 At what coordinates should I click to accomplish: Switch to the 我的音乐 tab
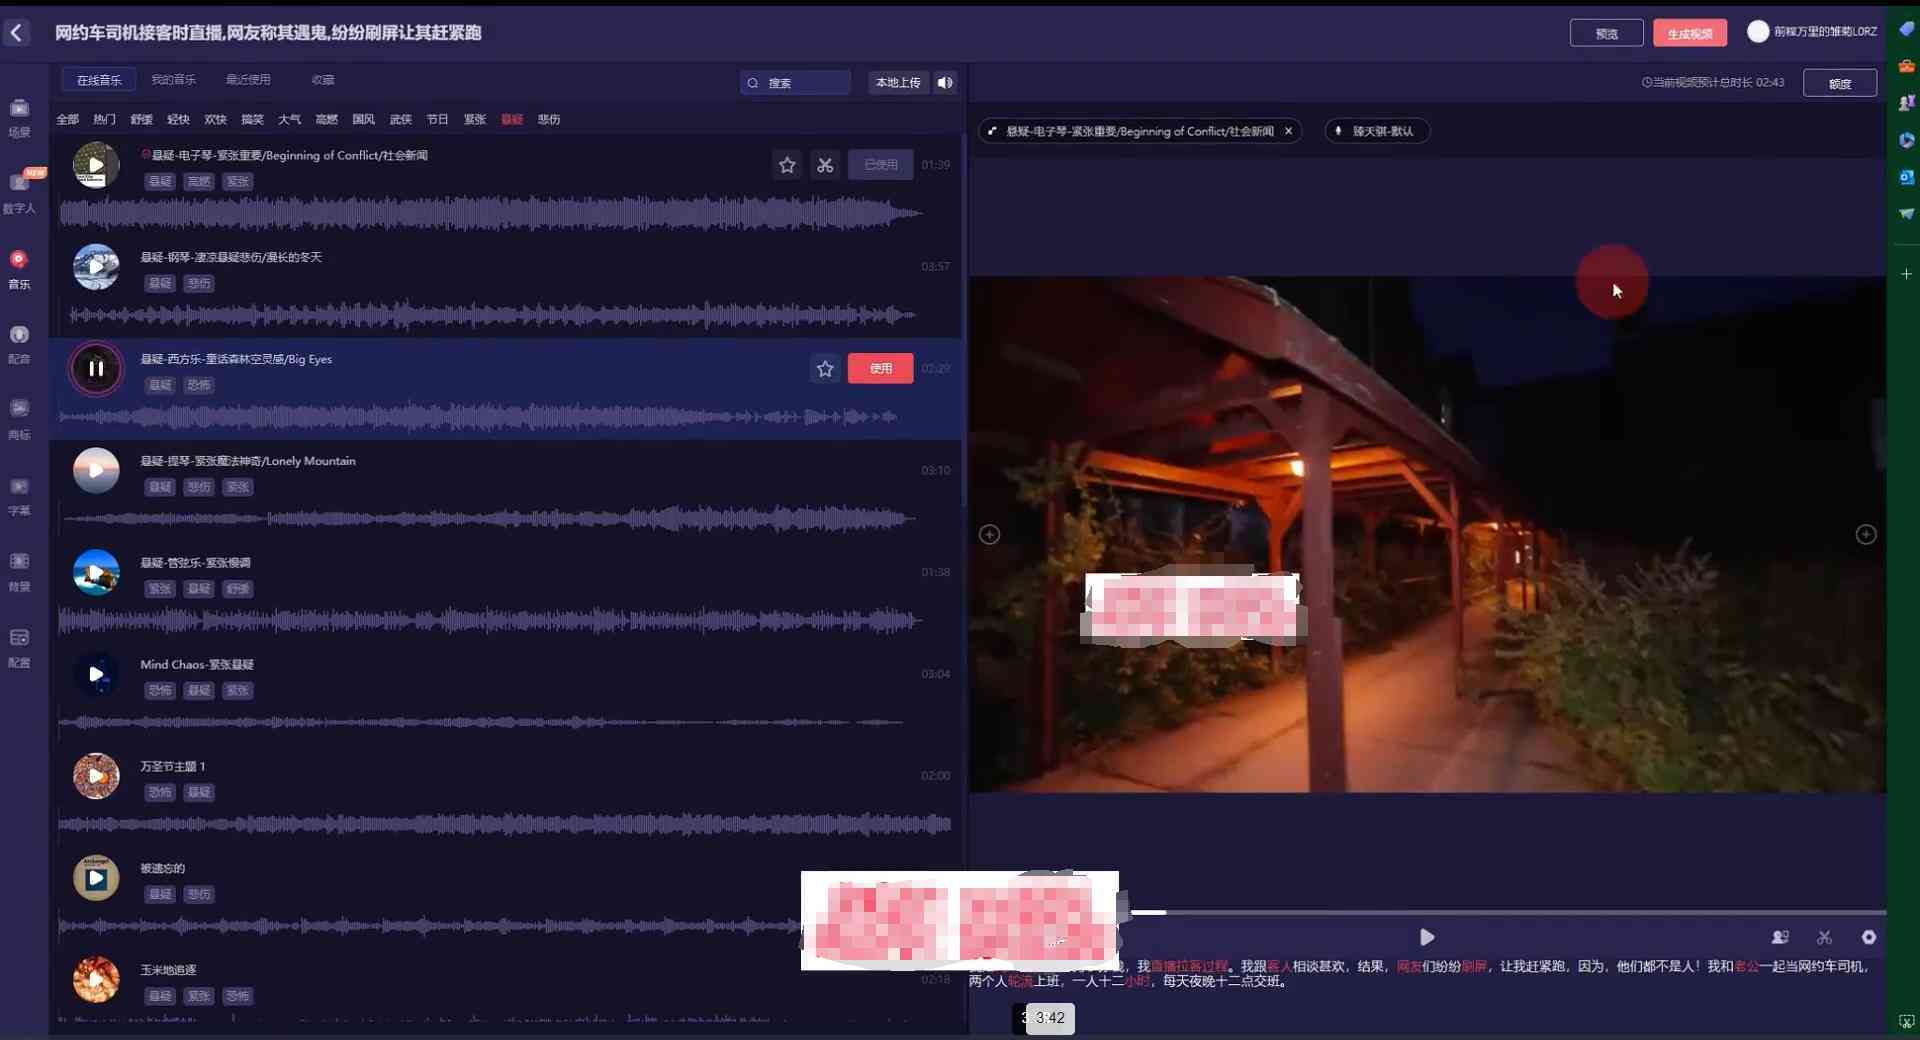point(173,80)
